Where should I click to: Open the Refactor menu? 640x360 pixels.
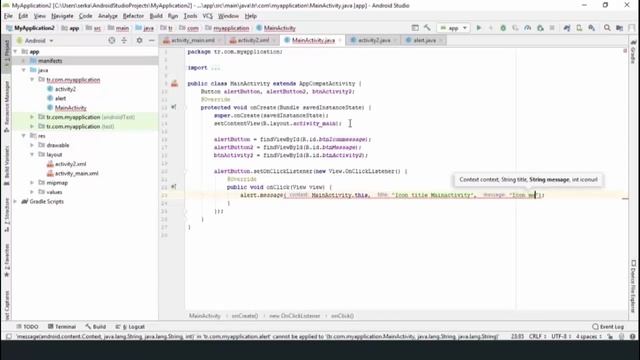133,16
